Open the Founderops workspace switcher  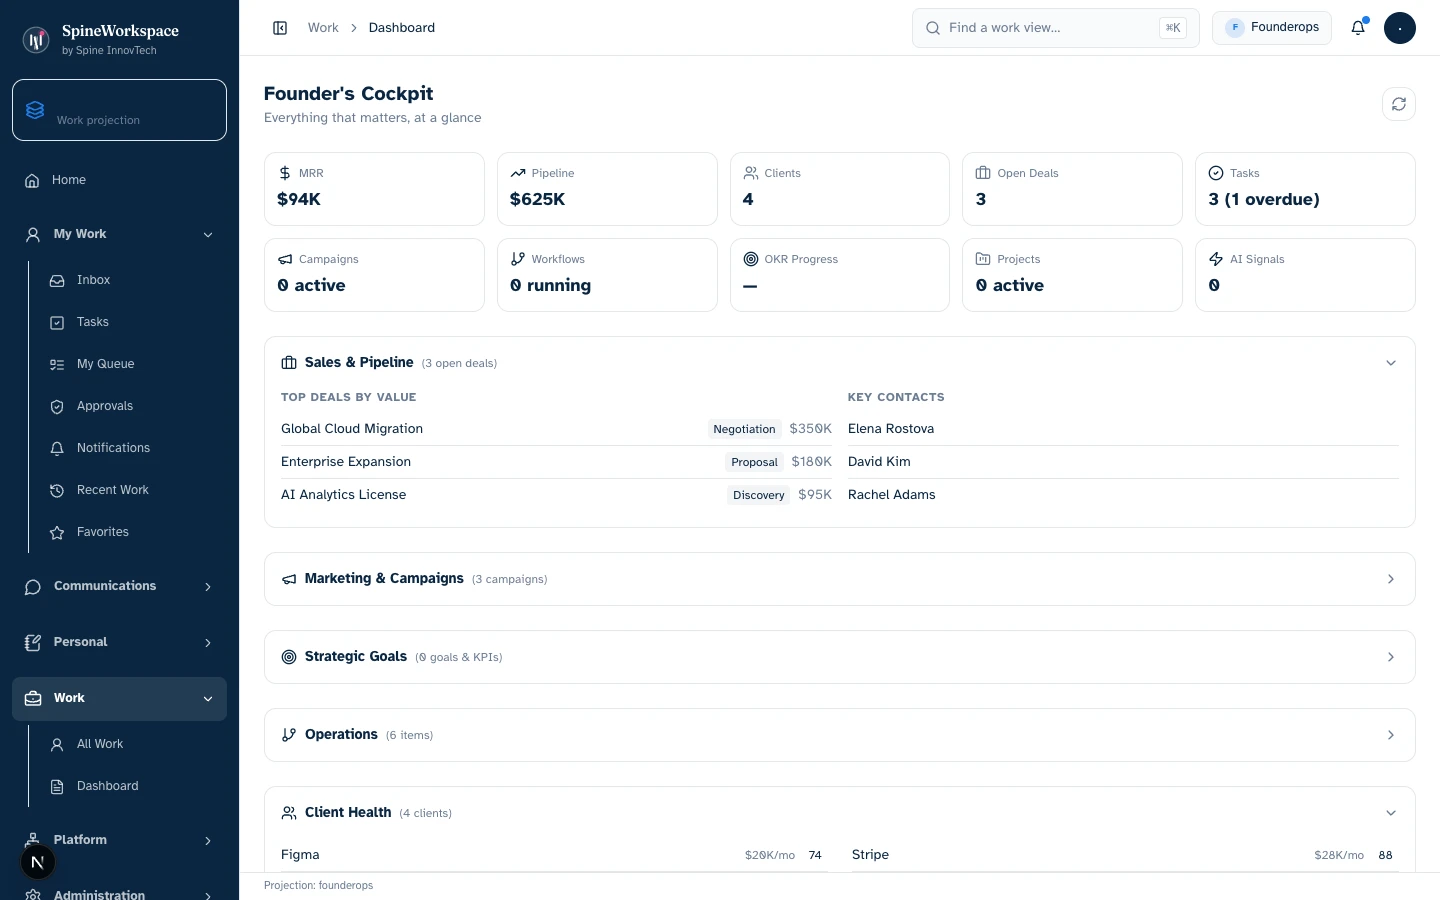point(1272,28)
